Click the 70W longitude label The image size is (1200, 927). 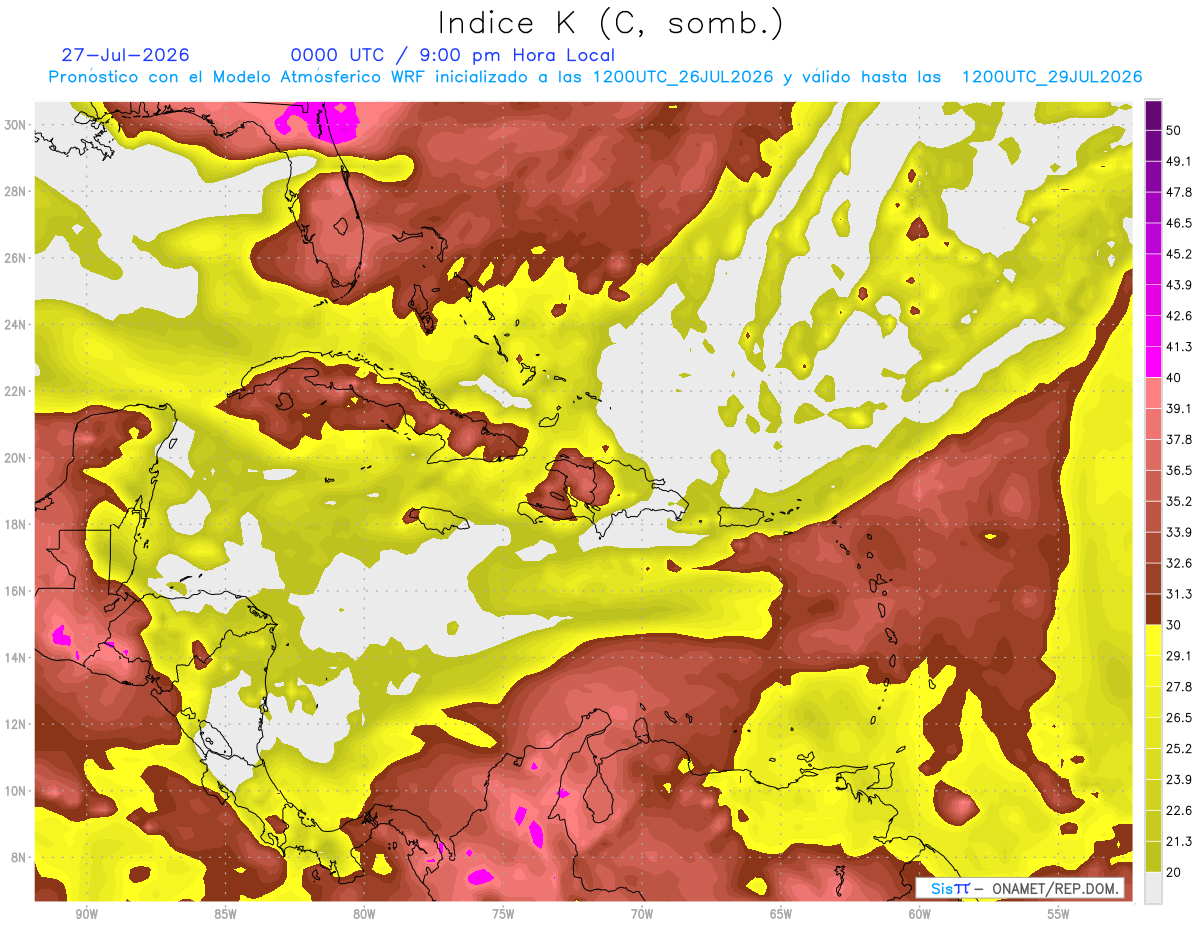pyautogui.click(x=642, y=914)
